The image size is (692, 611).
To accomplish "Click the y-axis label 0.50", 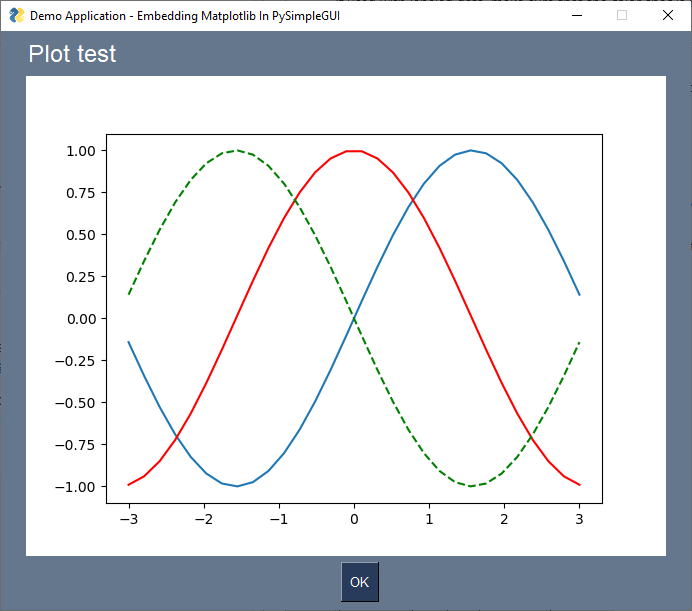I will point(81,235).
